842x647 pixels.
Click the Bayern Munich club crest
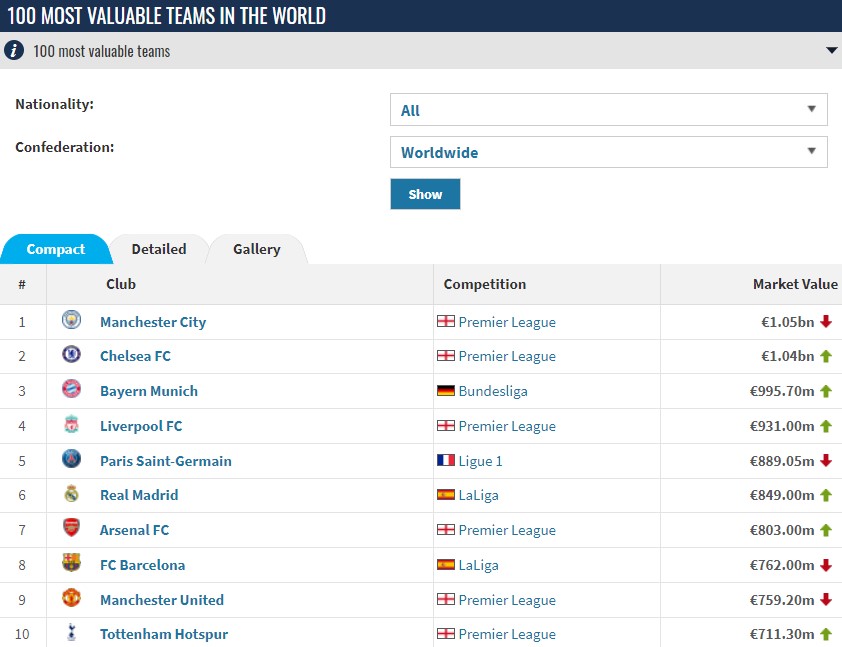pyautogui.click(x=71, y=389)
